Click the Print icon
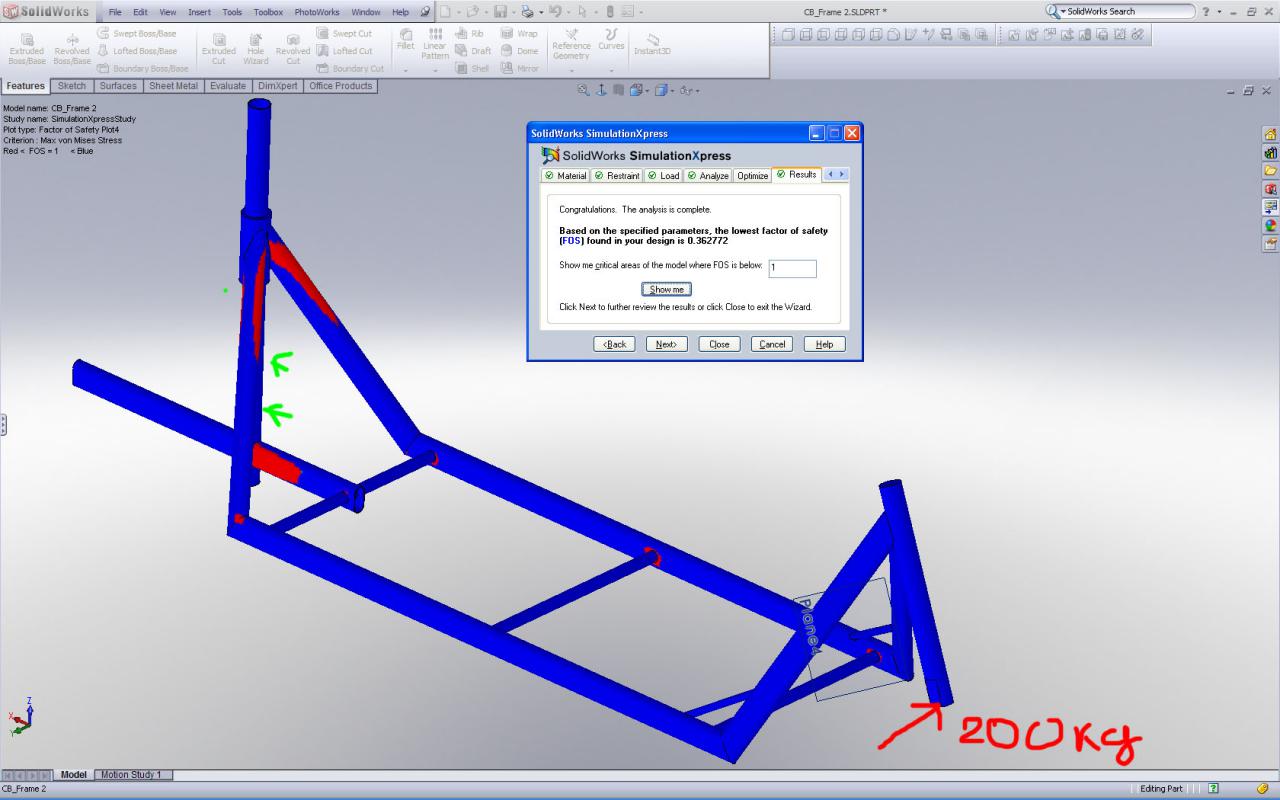Viewport: 1280px width, 800px height. pyautogui.click(x=527, y=12)
